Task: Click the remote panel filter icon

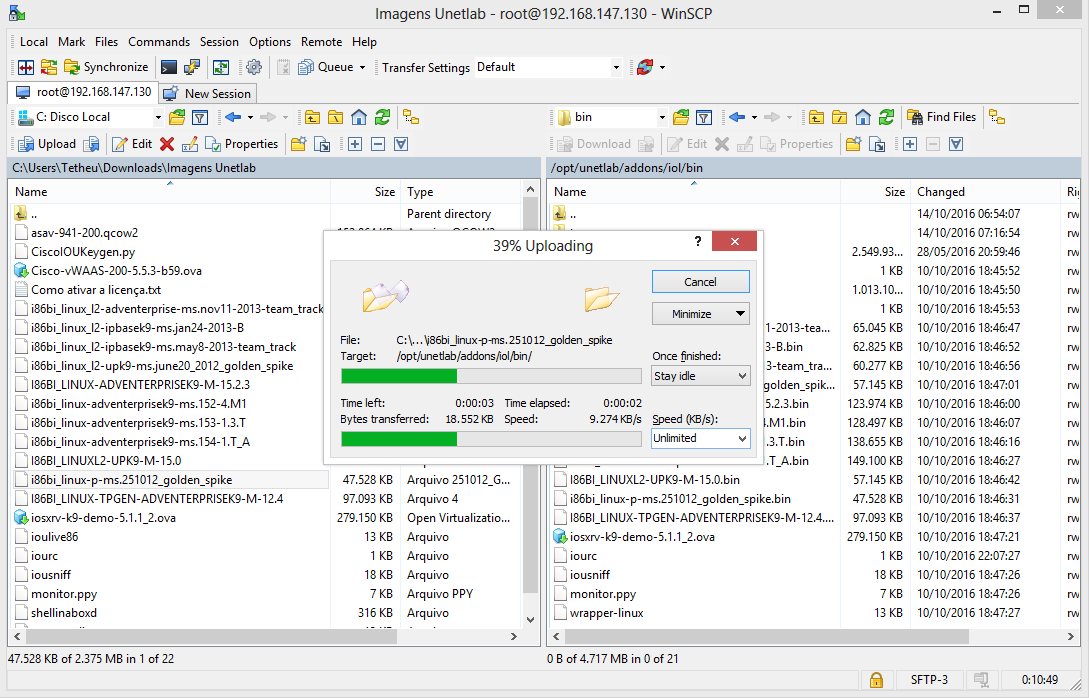Action: tap(704, 117)
